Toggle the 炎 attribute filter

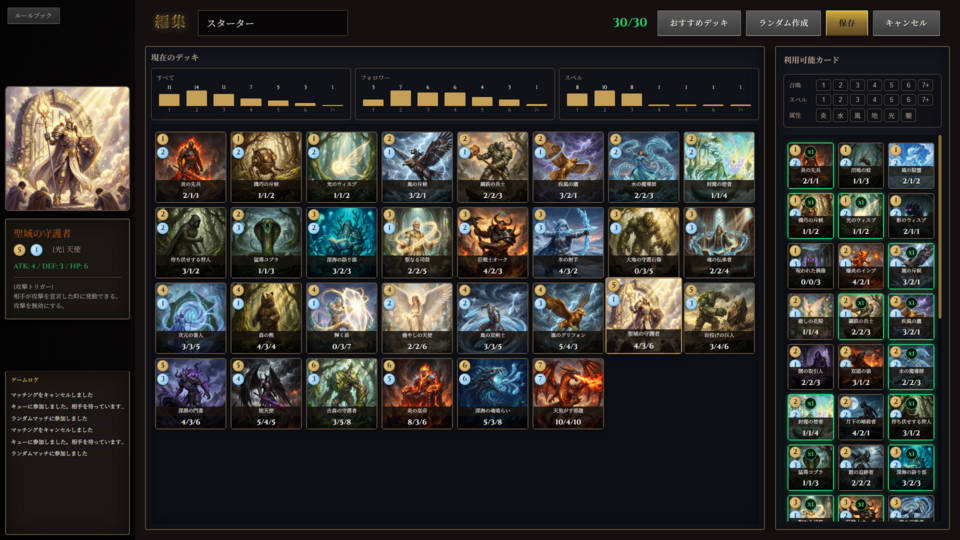point(823,115)
